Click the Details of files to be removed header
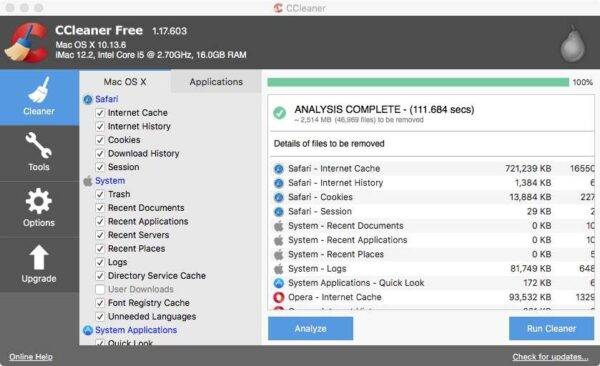 pos(329,144)
